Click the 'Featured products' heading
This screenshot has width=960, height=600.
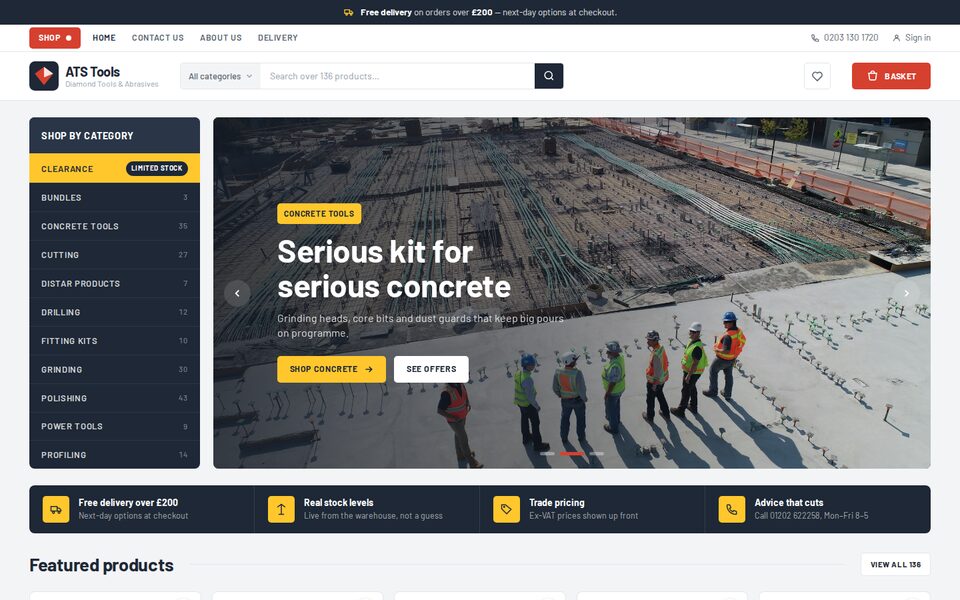pos(102,565)
